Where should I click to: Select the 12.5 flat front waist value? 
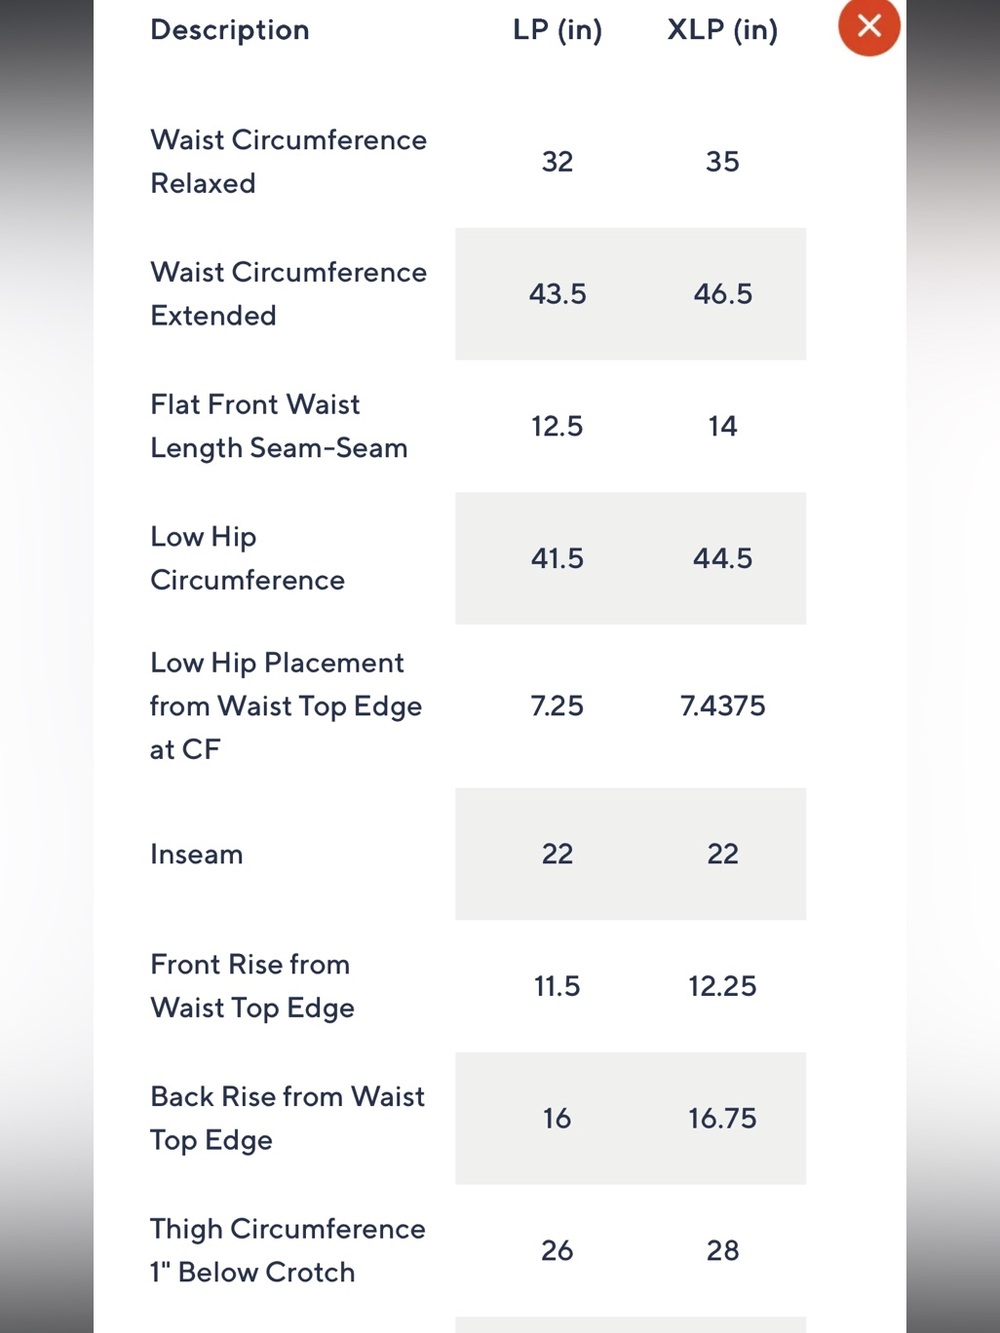click(x=557, y=426)
